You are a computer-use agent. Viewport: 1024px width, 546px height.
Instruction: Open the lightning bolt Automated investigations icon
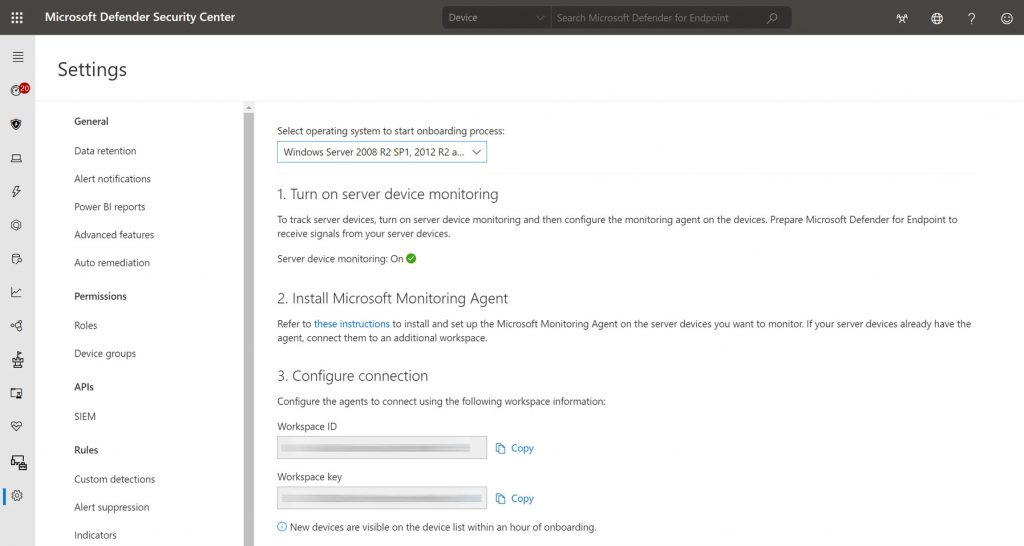(x=16, y=191)
